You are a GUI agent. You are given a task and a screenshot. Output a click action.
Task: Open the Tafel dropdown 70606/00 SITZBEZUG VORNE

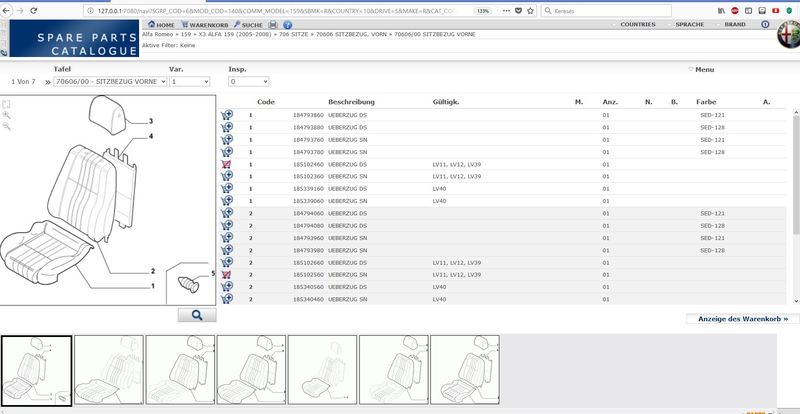coord(108,81)
